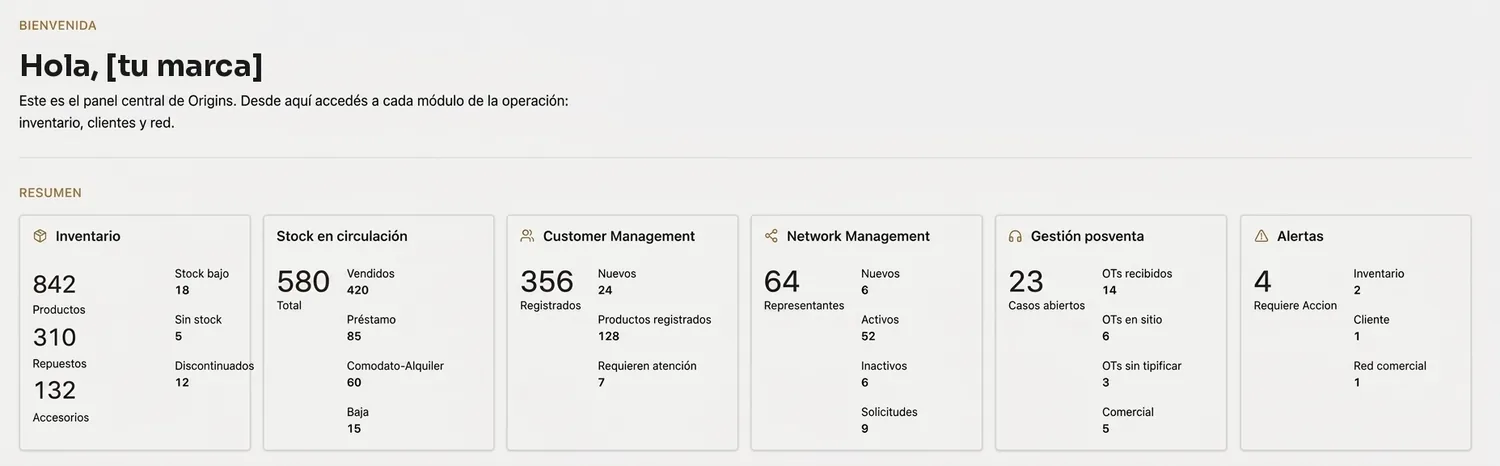Screen dimensions: 1500x466
Task: Click the Alertas warning triangle icon
Action: [1261, 236]
